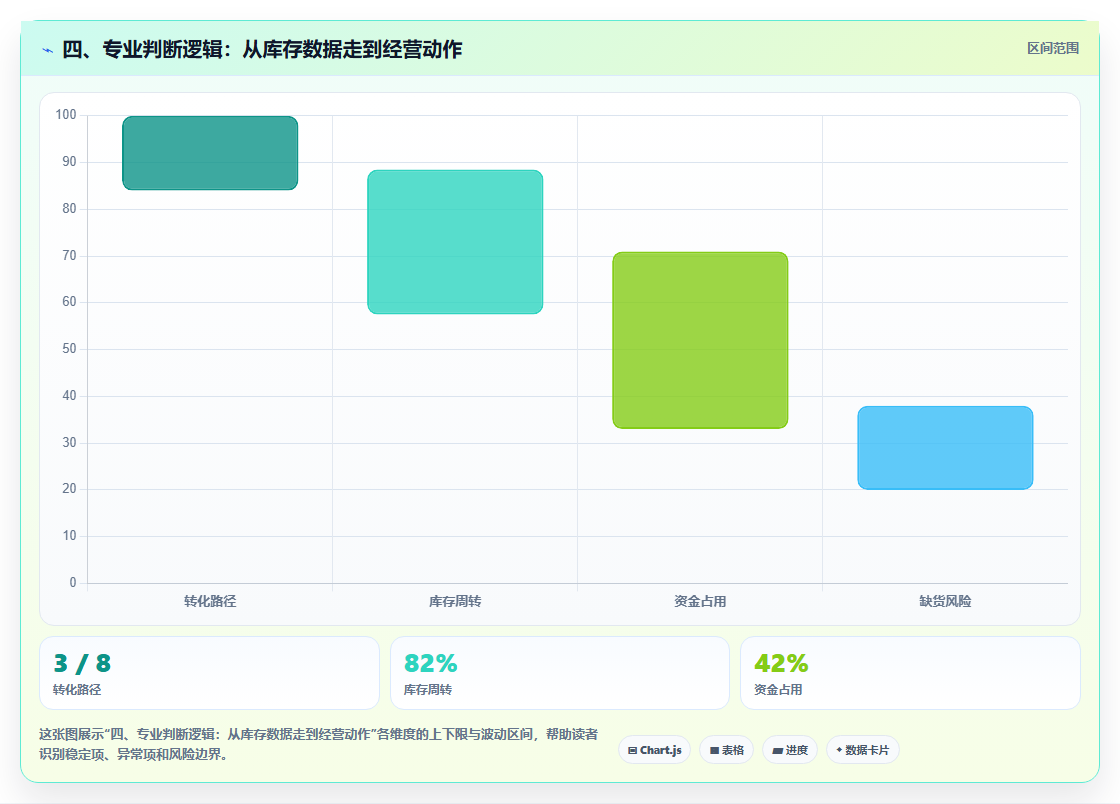Click the 进度 tag chip
Image resolution: width=1120 pixels, height=804 pixels.
tap(790, 750)
